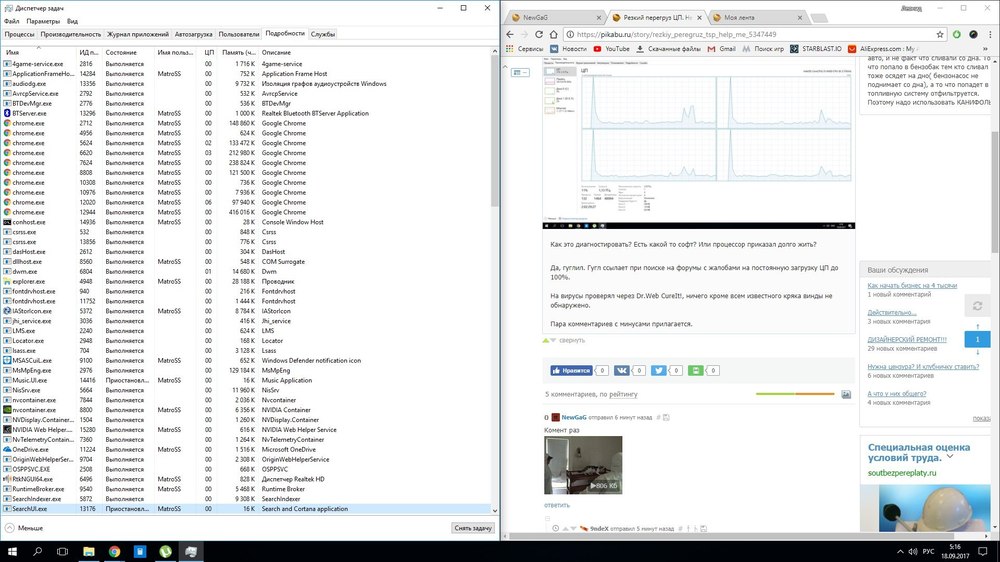Open Windows Start menu

click(12, 551)
